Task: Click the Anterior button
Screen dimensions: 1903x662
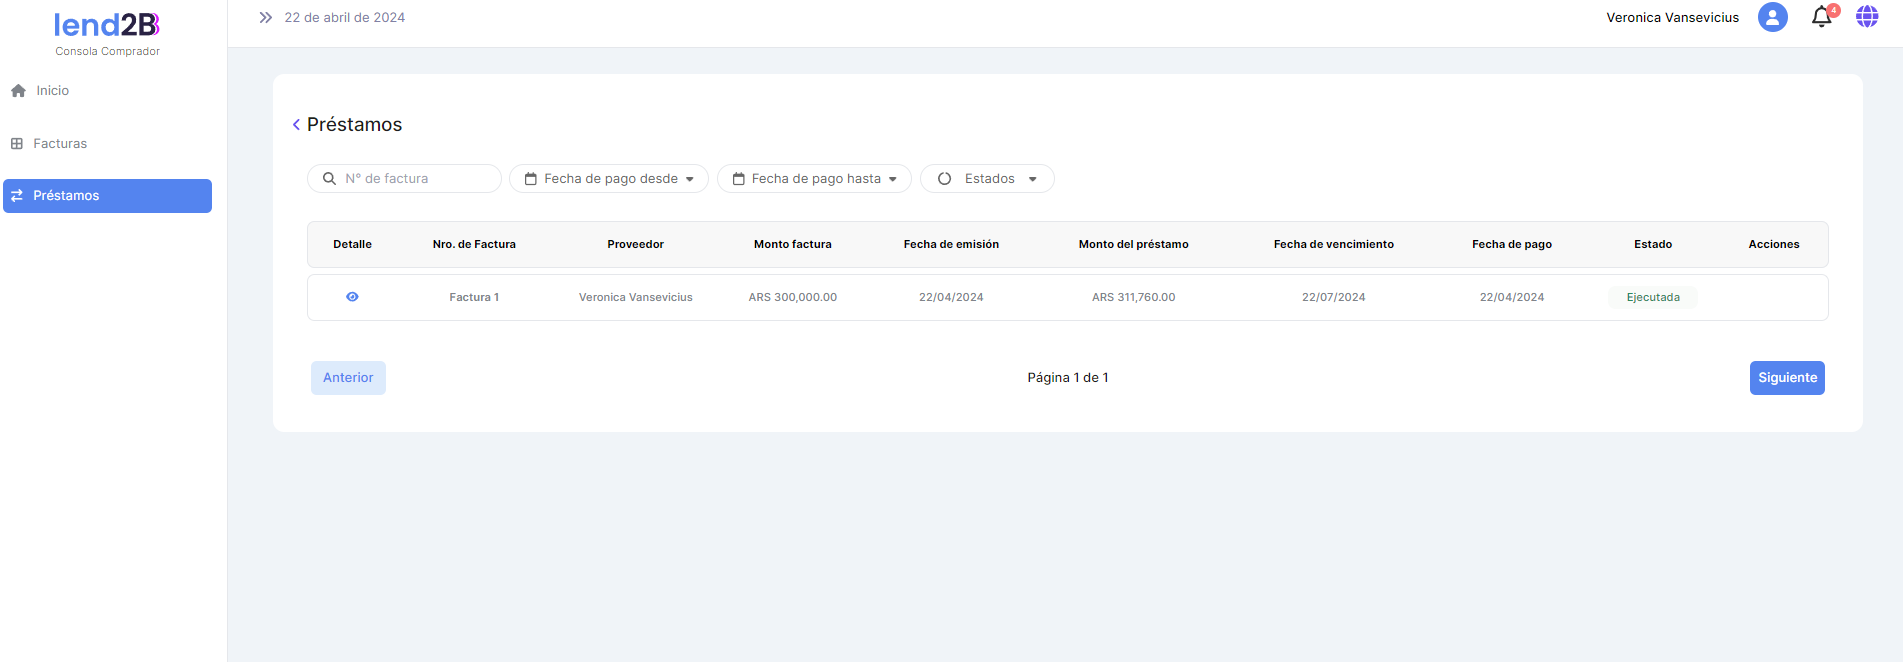Action: click(348, 378)
